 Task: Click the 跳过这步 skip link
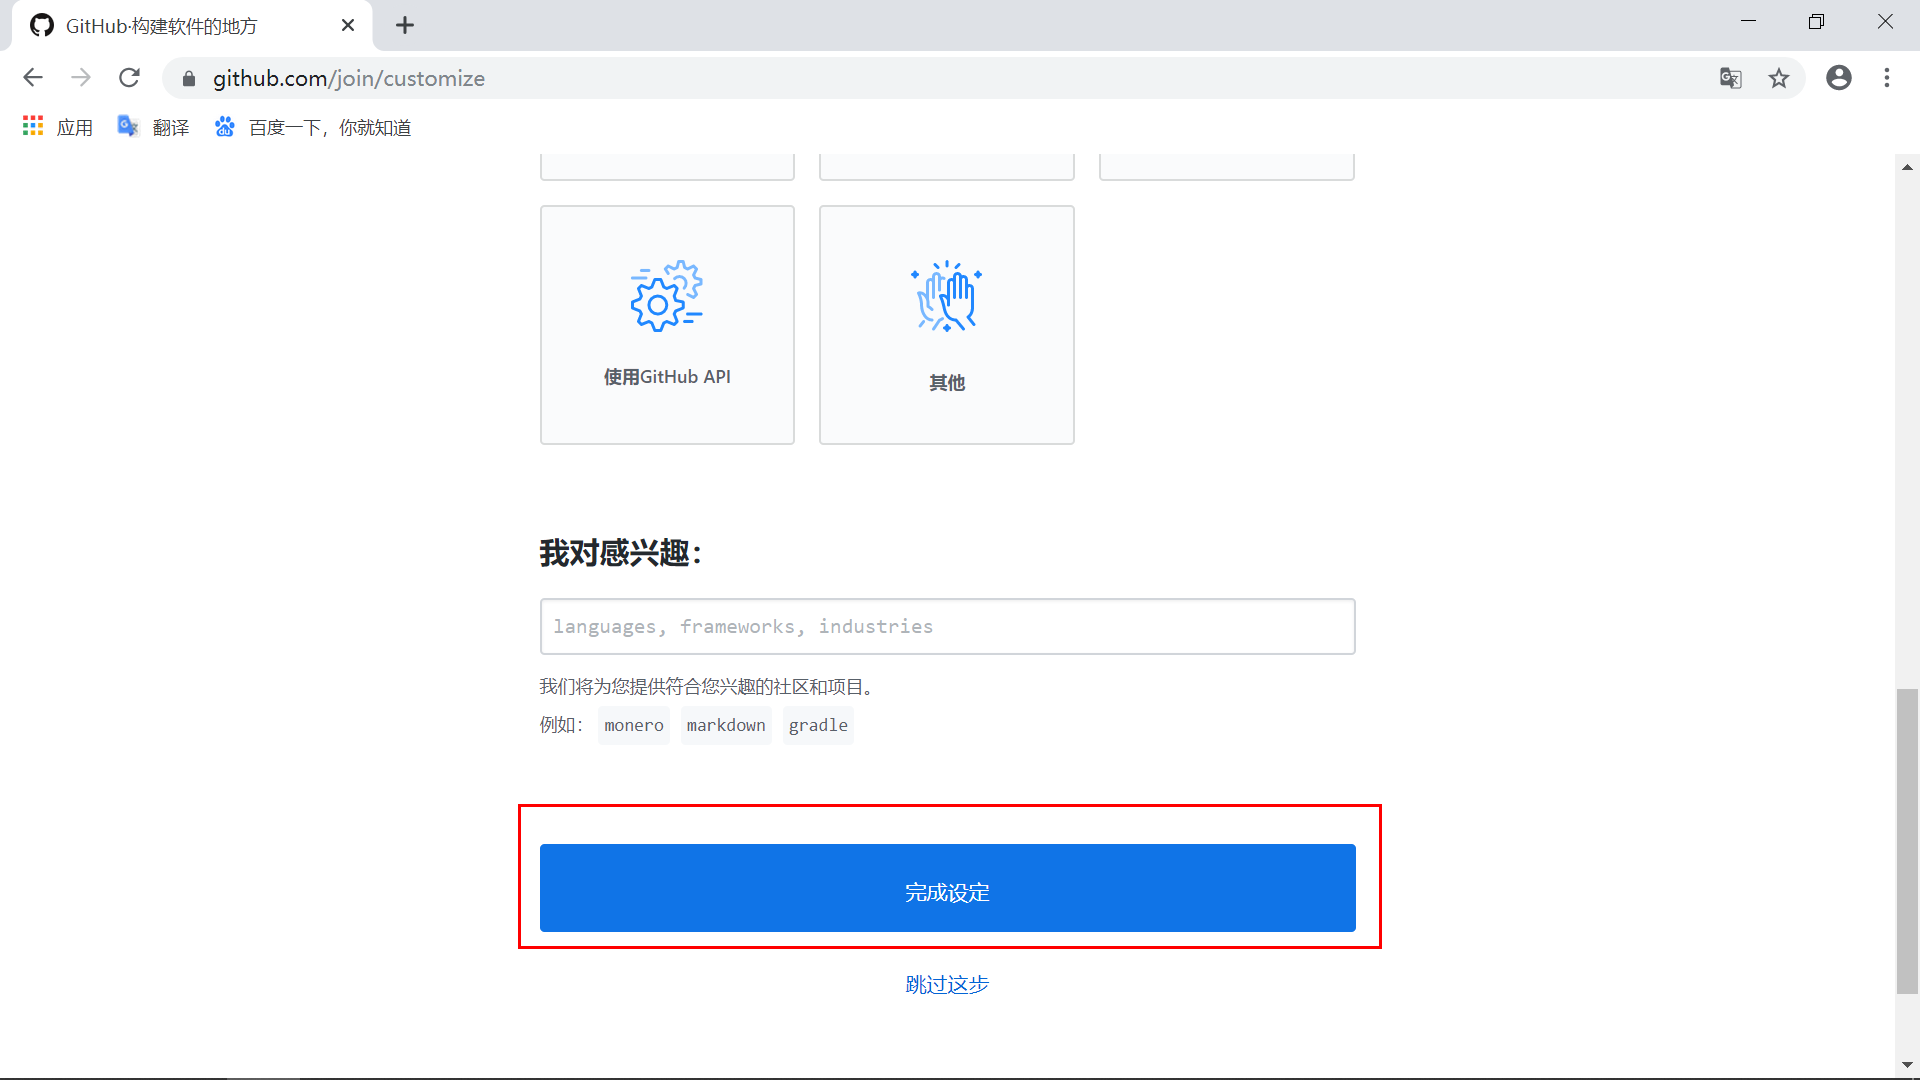(x=947, y=984)
